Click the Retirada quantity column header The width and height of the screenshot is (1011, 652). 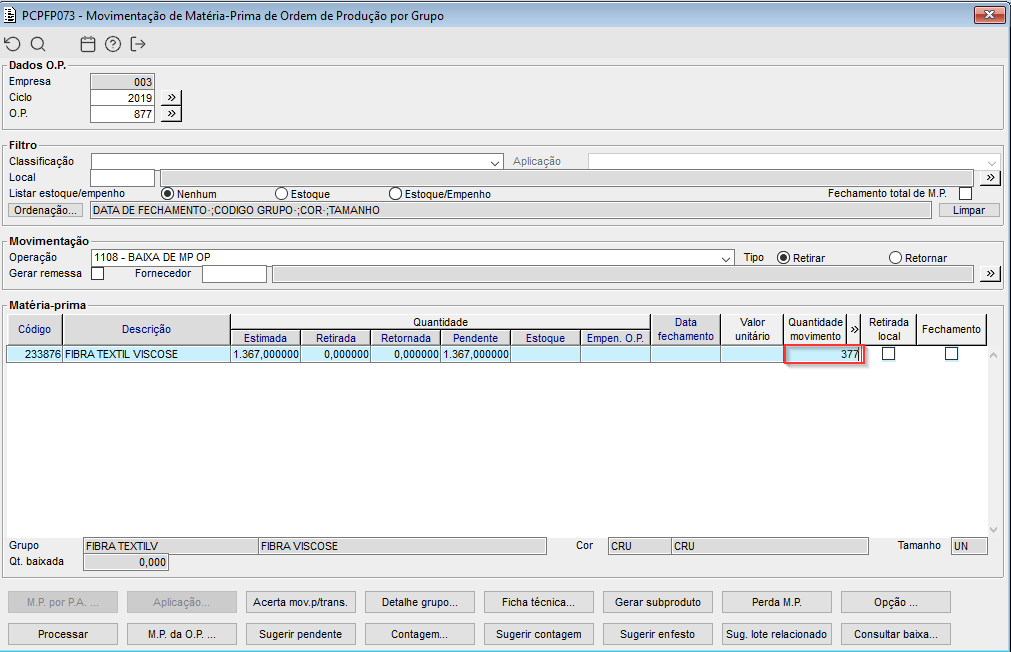pyautogui.click(x=336, y=337)
